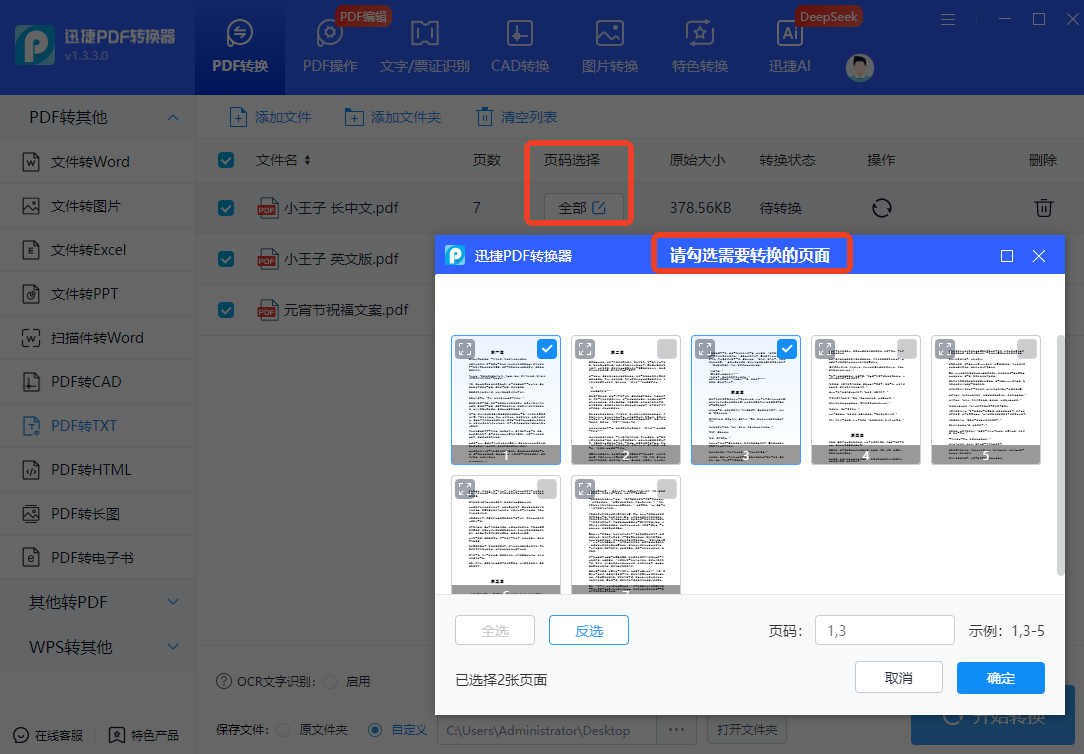Open the PDF操作 tab
Screen dimensions: 1084x754
(330, 47)
